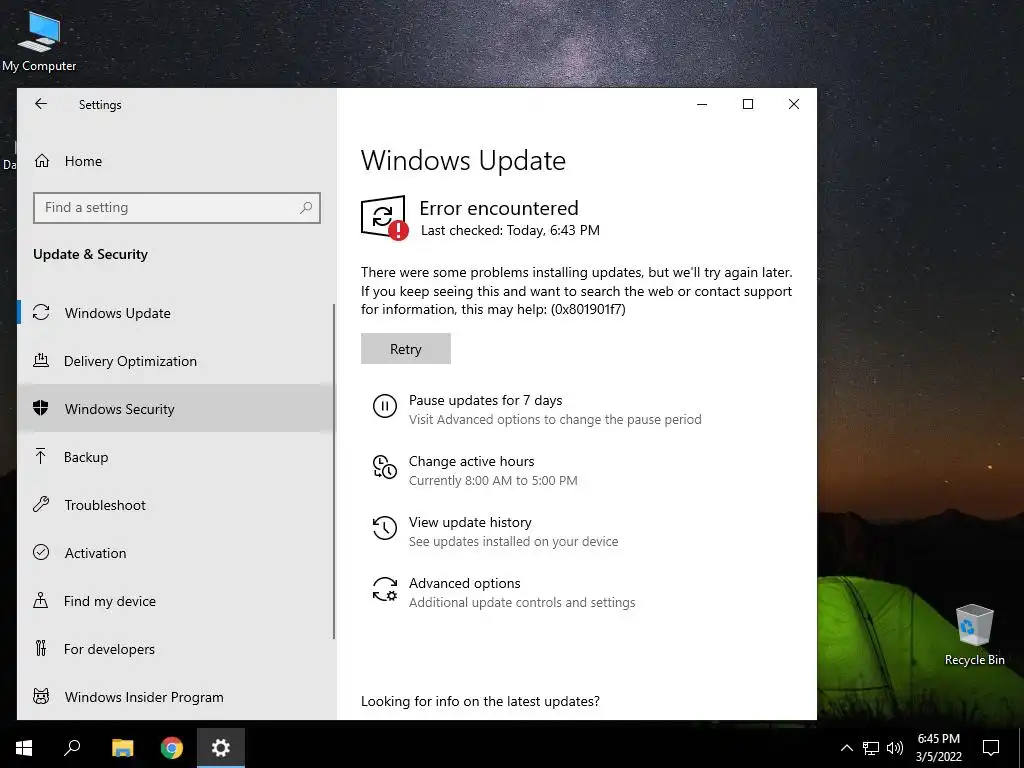Click the Troubleshoot wrench icon

click(x=41, y=504)
